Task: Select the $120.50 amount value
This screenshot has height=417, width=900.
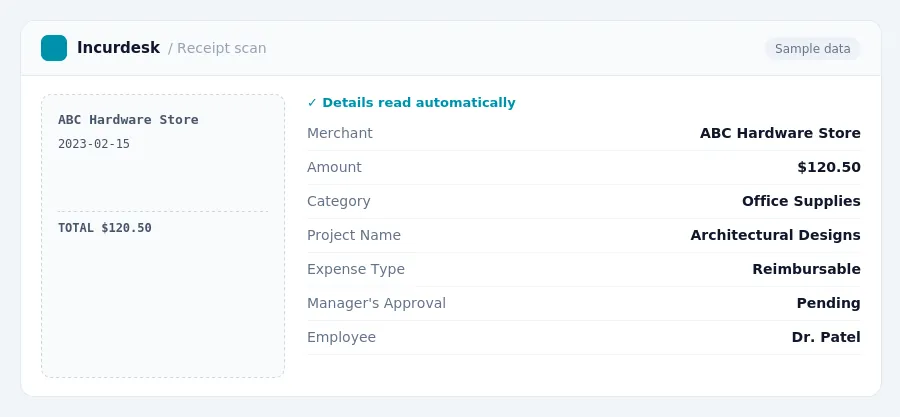Action: coord(829,167)
